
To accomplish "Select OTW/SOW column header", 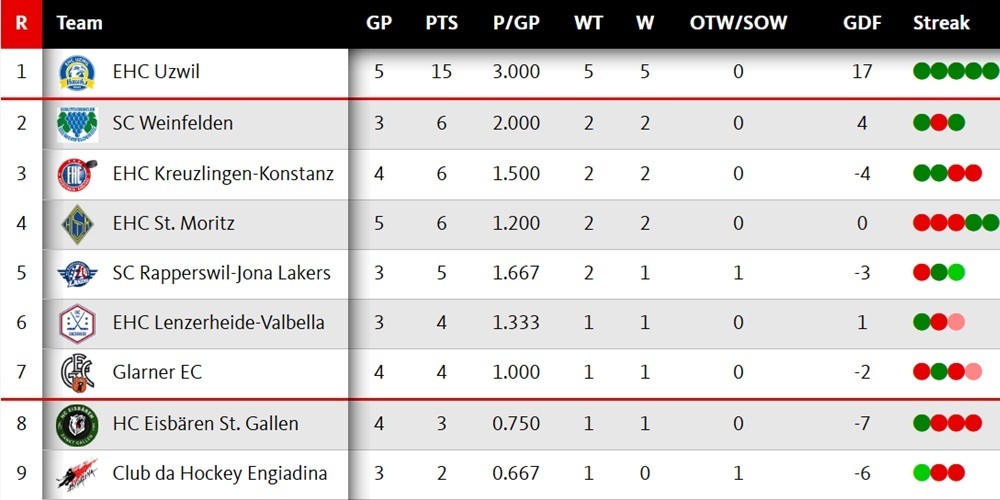I will point(738,23).
